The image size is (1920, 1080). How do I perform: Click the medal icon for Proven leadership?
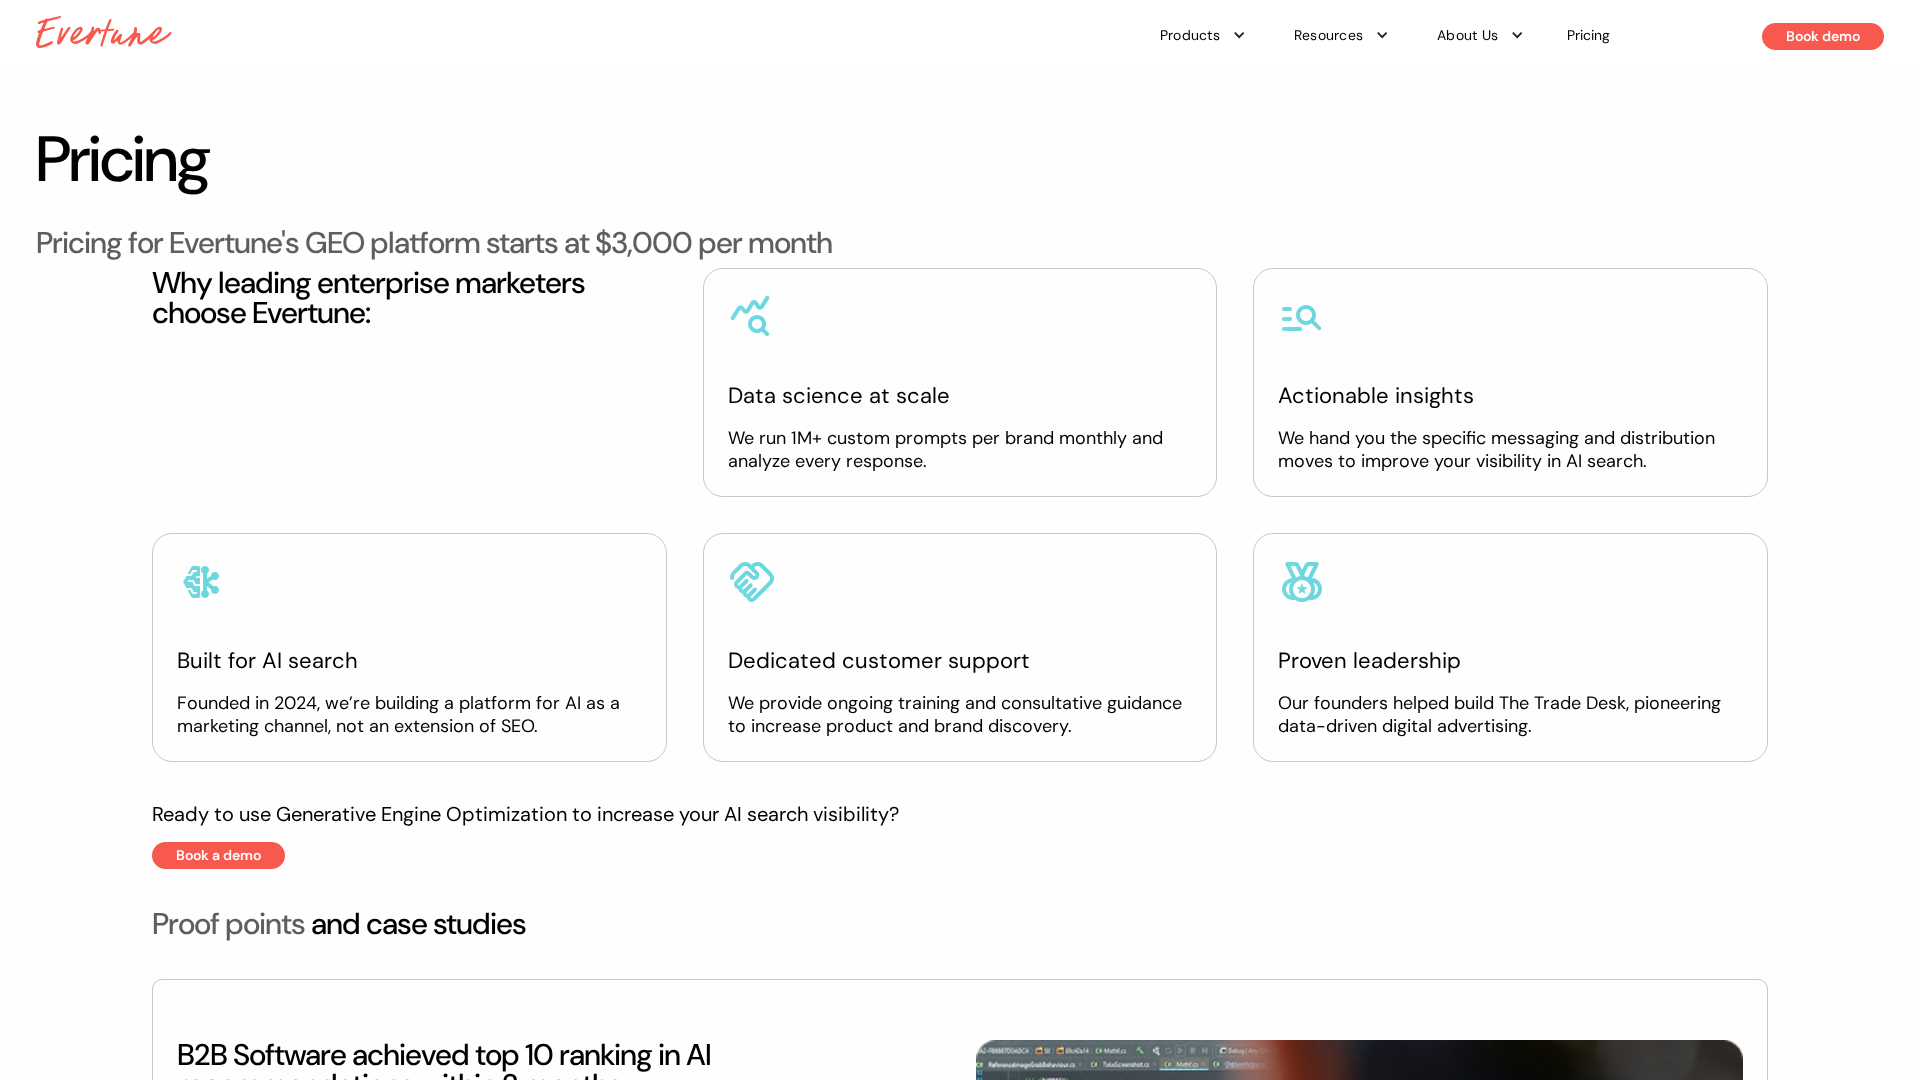click(1301, 581)
